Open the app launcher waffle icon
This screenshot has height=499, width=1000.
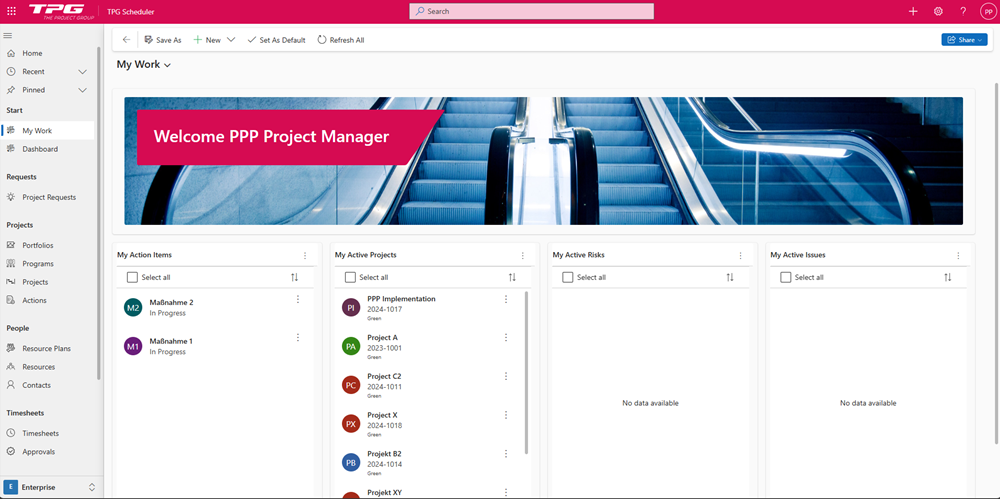11,11
